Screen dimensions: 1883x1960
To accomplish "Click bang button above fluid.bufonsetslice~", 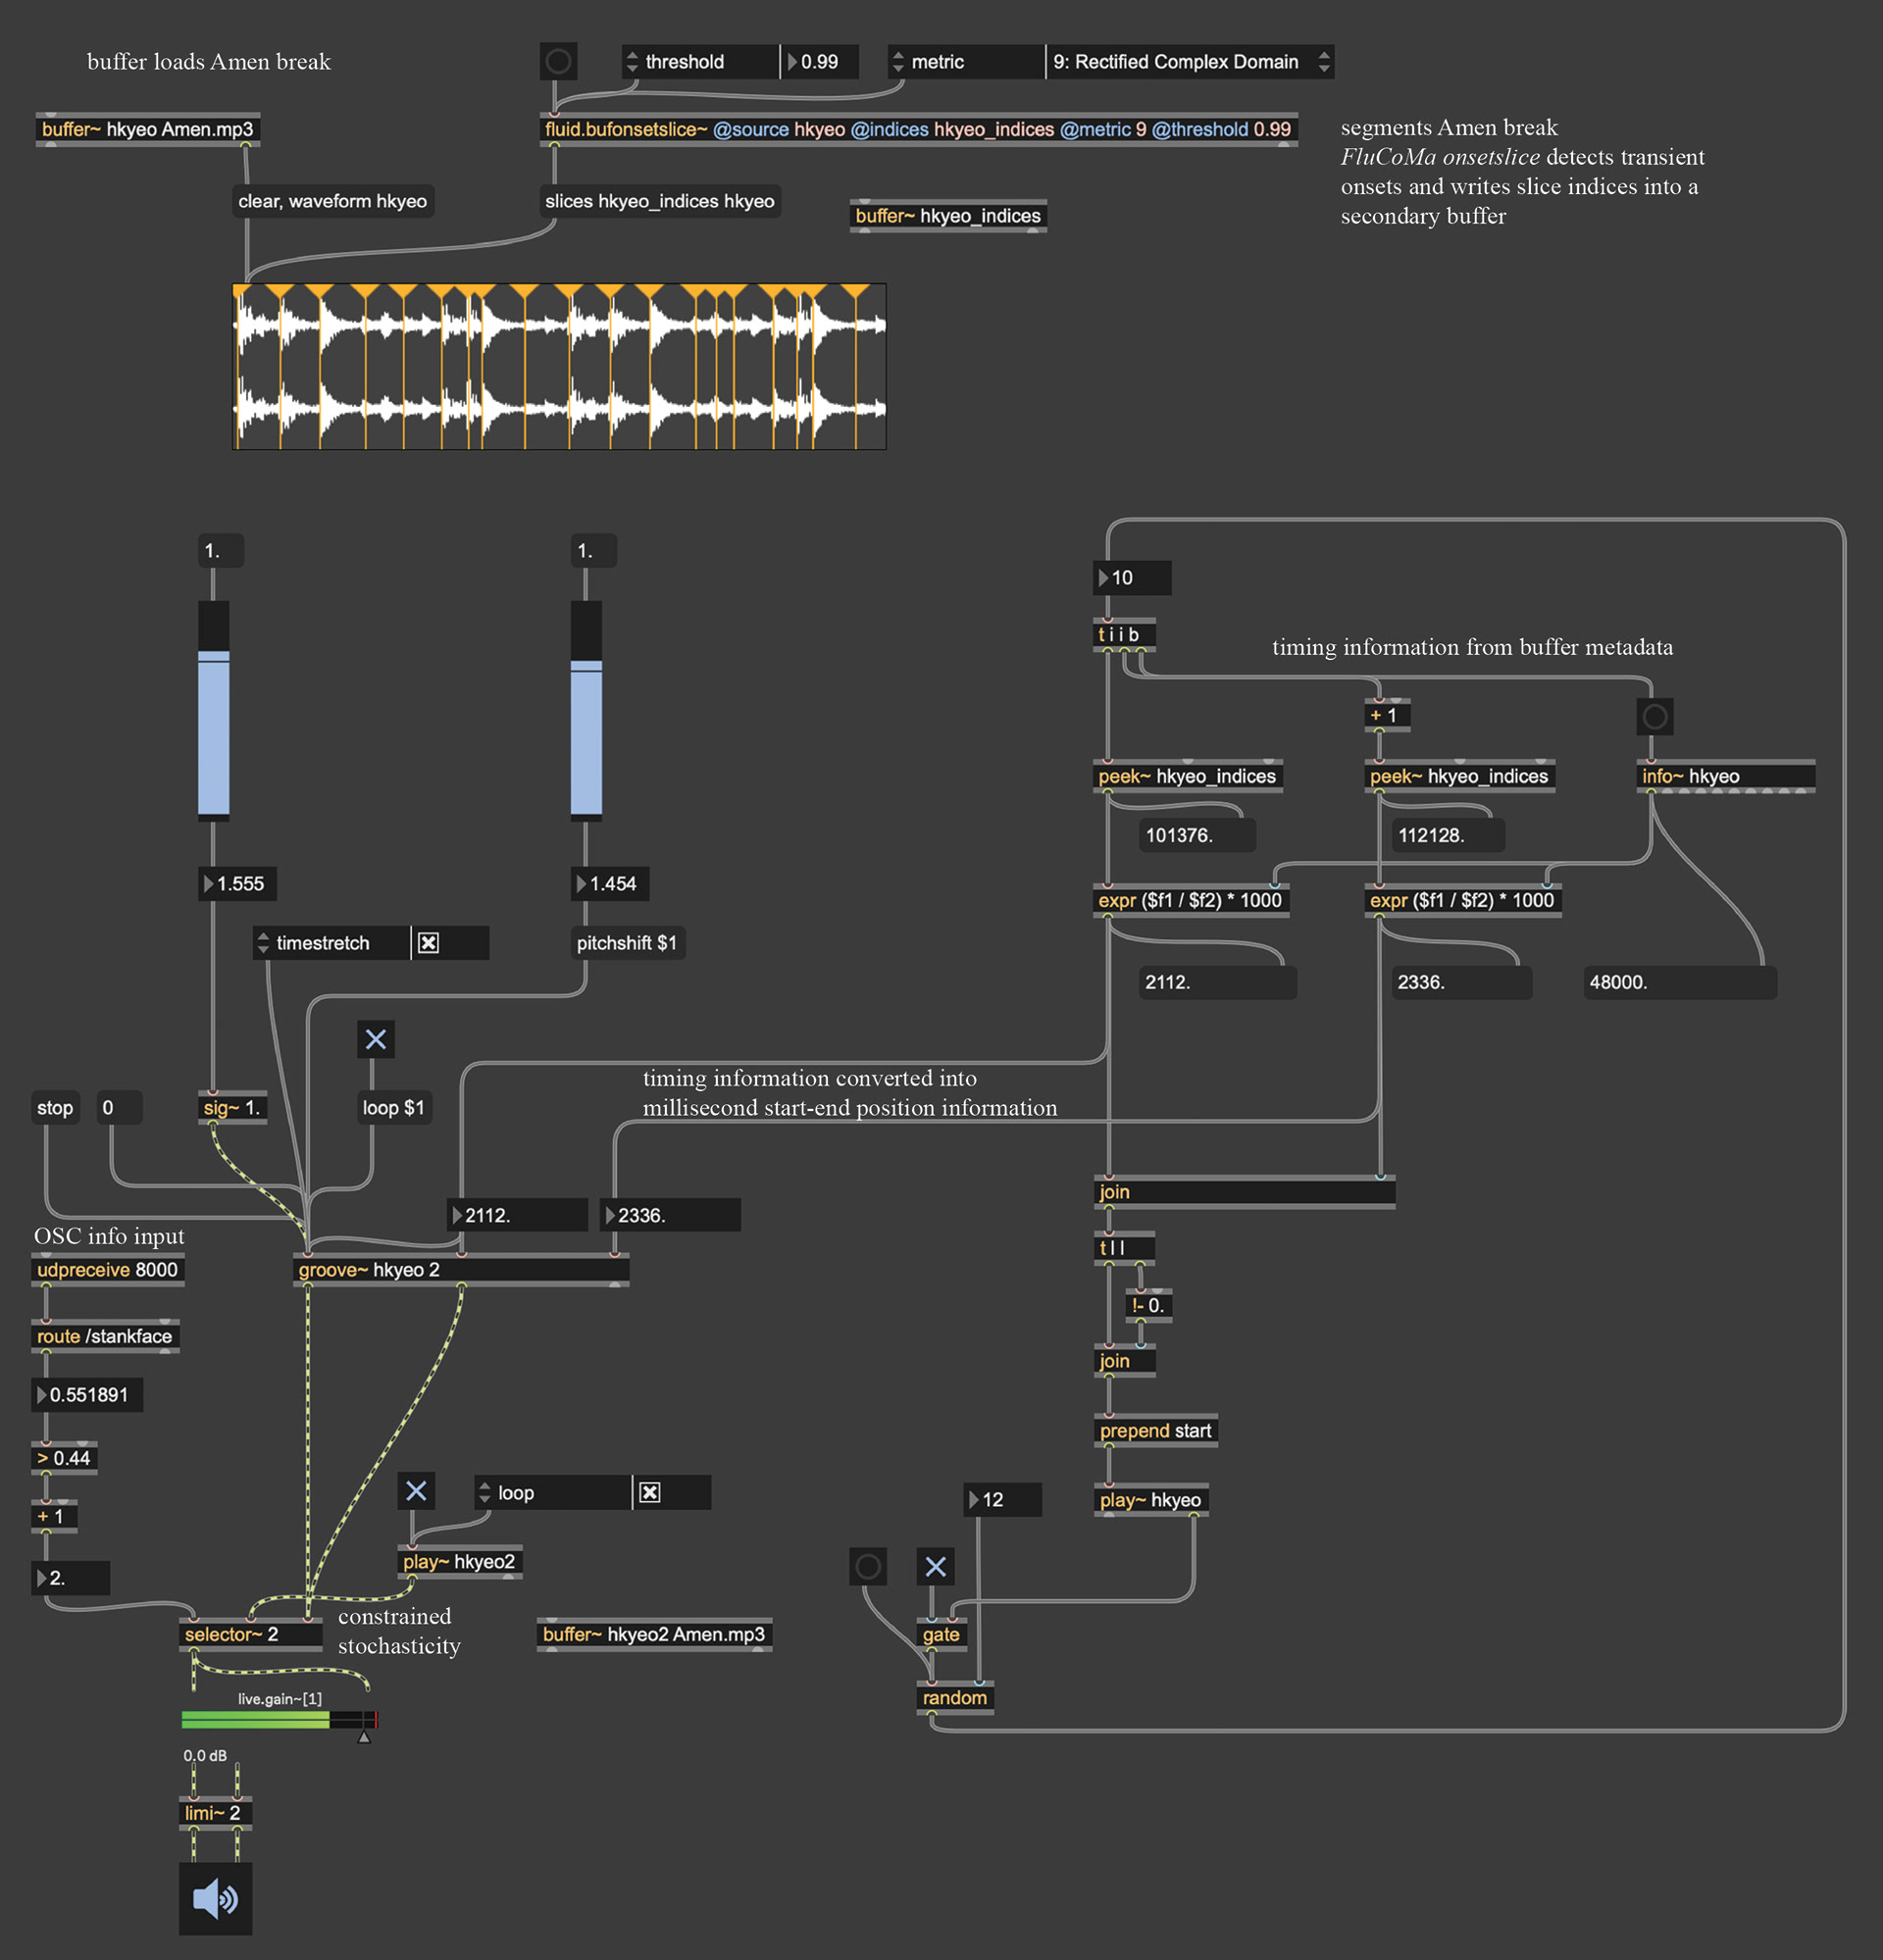I will click(x=558, y=62).
